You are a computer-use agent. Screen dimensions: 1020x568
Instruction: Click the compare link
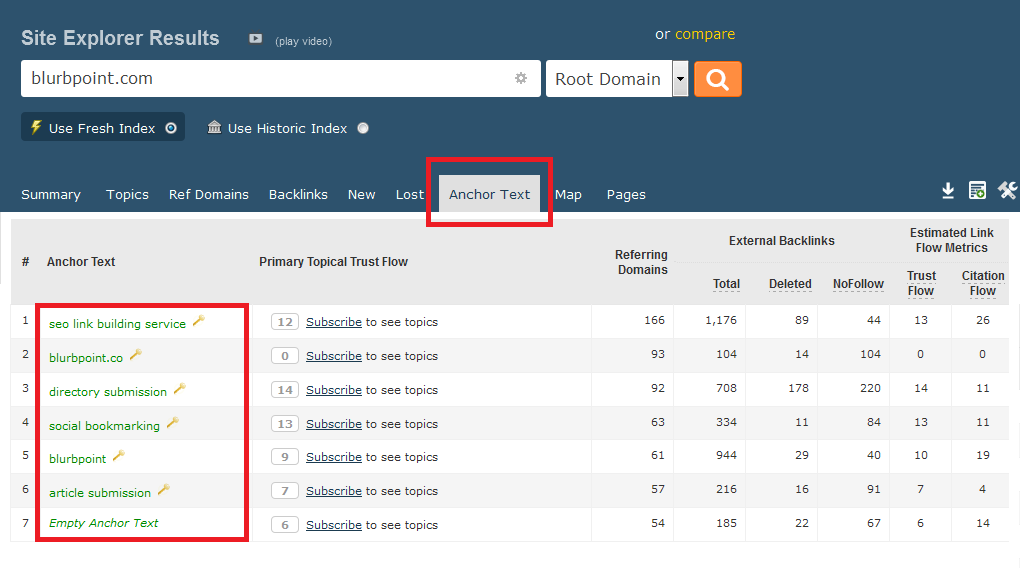point(704,34)
